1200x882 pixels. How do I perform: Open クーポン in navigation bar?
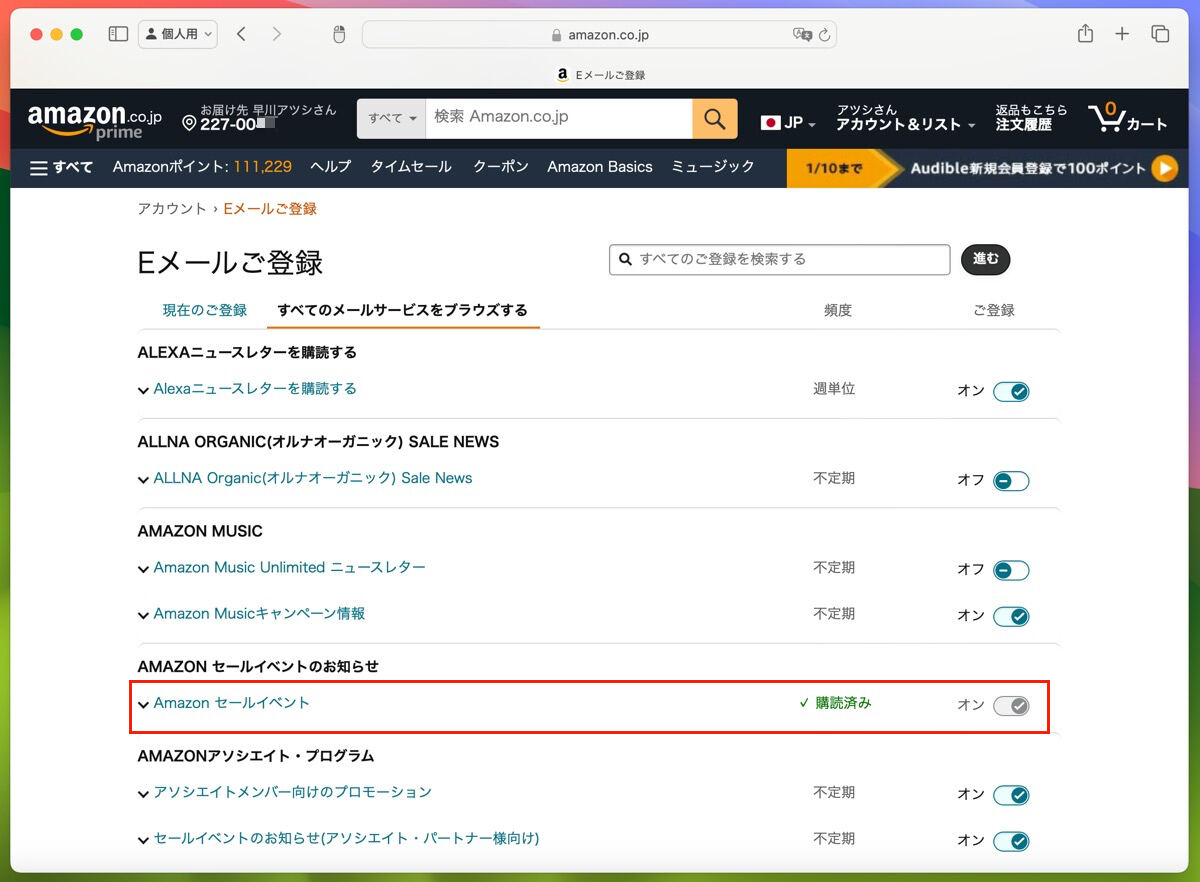501,167
